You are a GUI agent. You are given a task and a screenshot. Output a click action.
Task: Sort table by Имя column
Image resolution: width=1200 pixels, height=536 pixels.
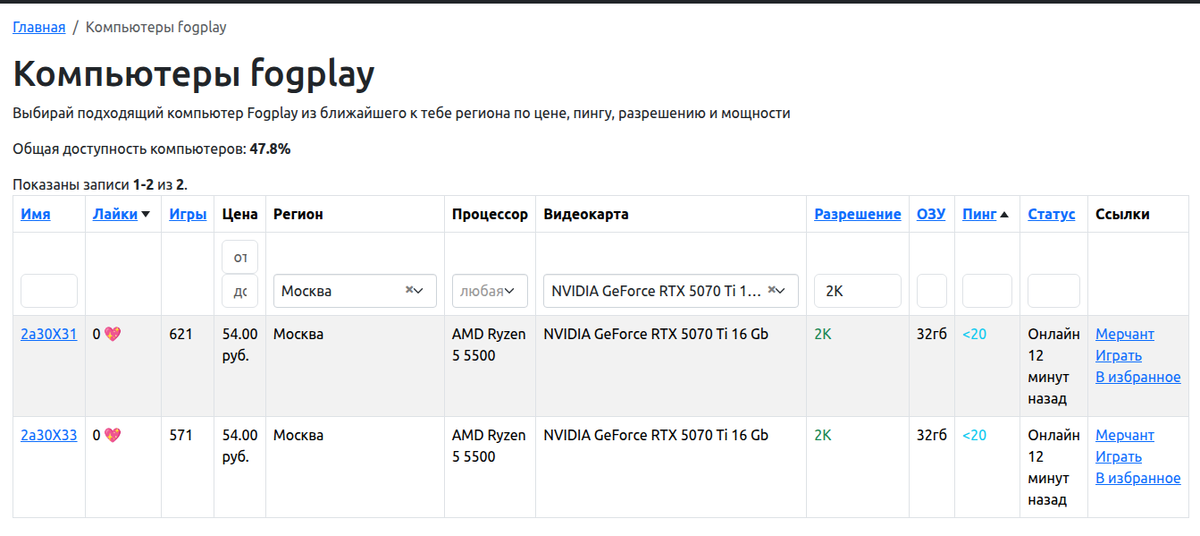point(36,214)
